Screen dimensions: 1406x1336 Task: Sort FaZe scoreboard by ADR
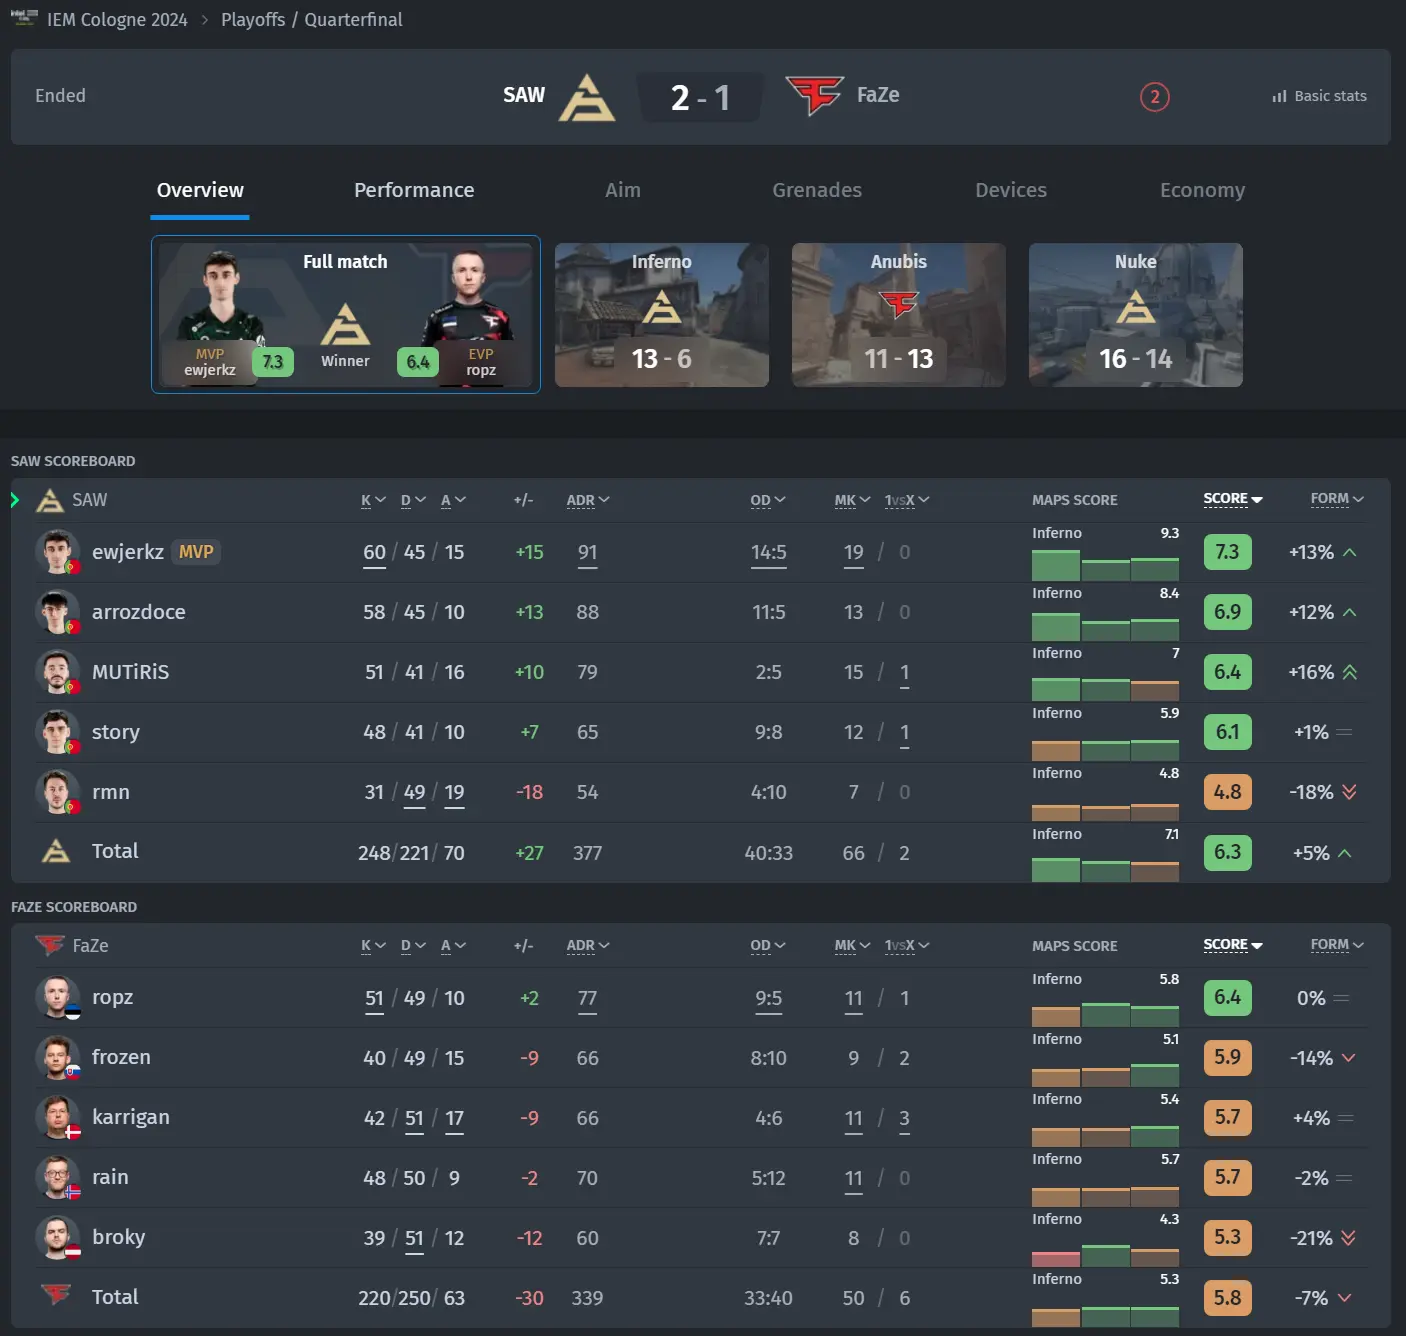click(x=588, y=945)
